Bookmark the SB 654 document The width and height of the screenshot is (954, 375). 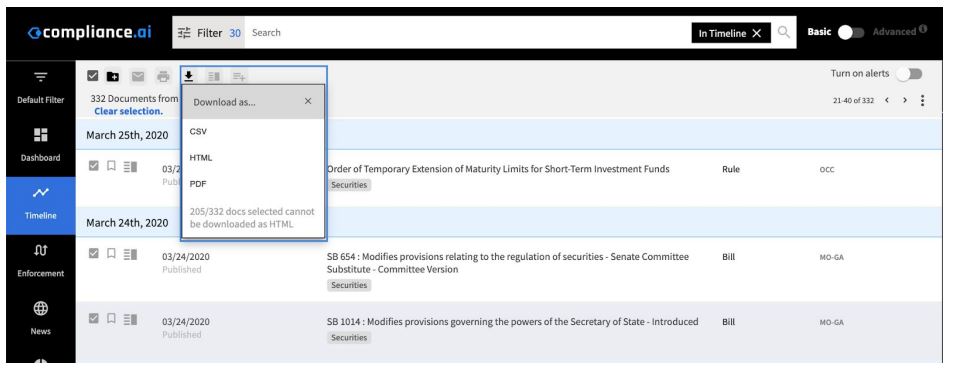tap(111, 253)
